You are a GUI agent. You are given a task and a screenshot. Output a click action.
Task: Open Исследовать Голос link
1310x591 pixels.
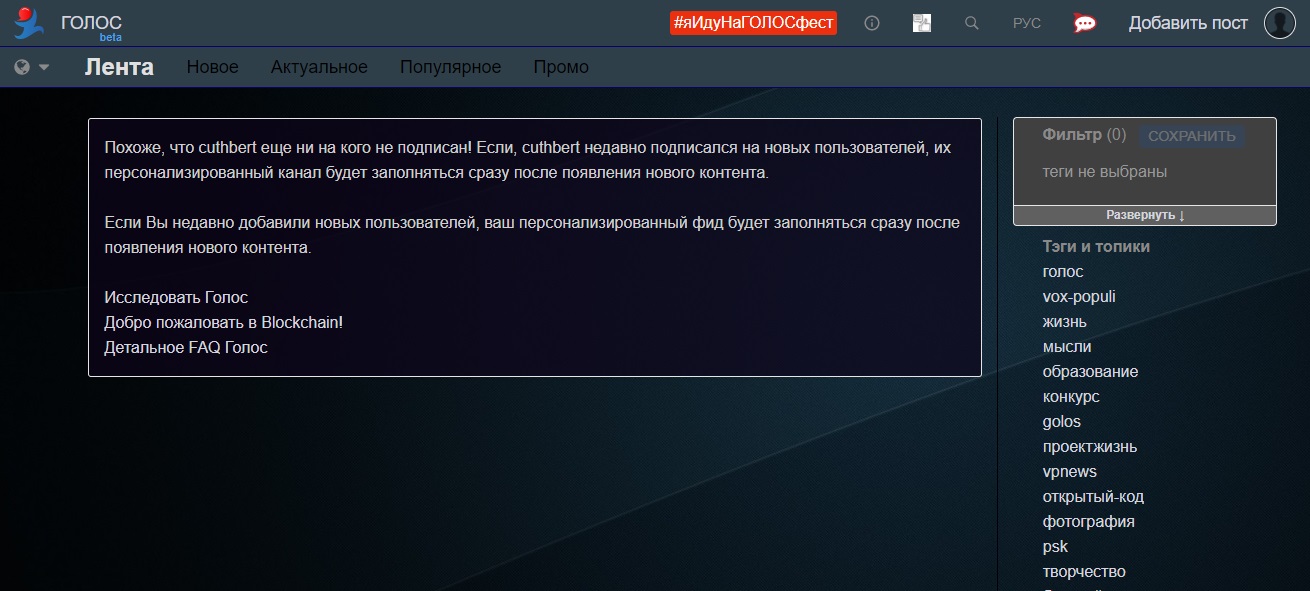pyautogui.click(x=176, y=297)
